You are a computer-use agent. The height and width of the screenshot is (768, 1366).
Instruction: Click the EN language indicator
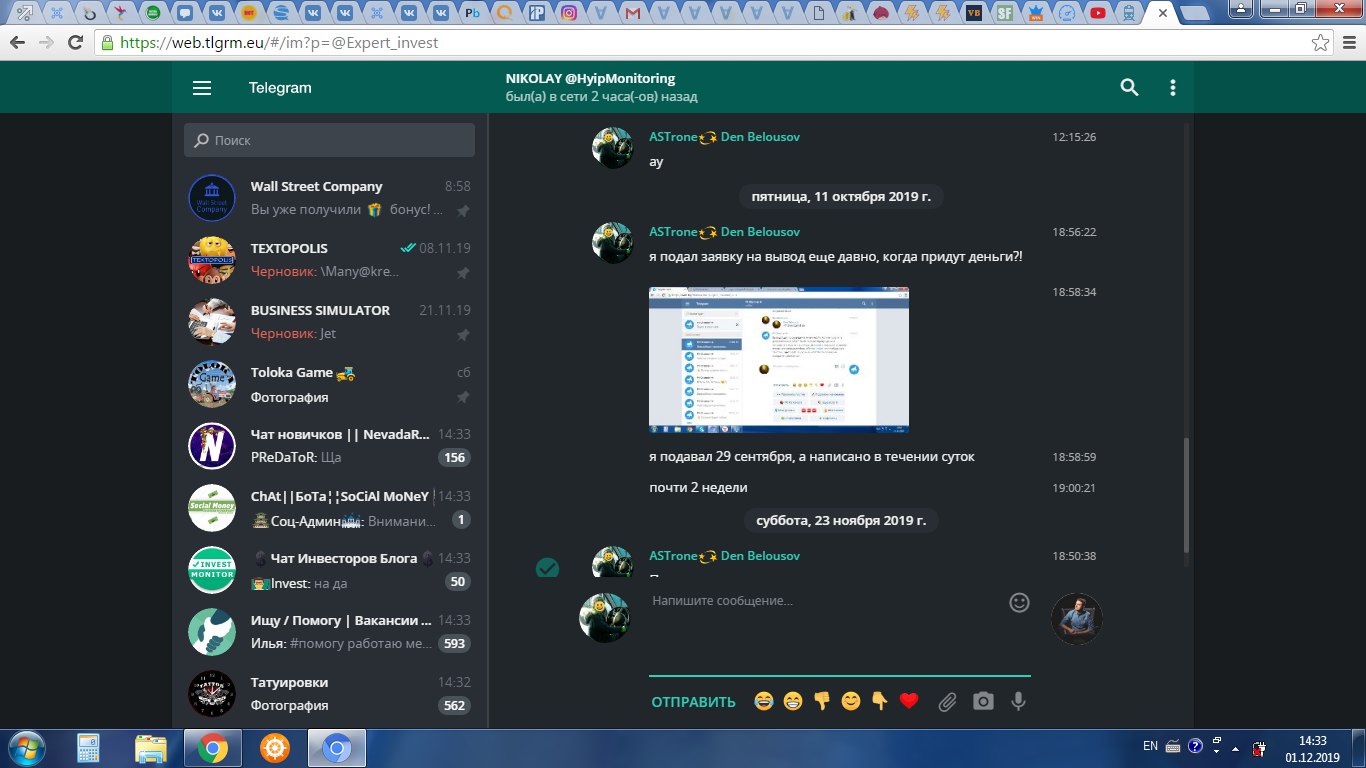(x=1150, y=746)
